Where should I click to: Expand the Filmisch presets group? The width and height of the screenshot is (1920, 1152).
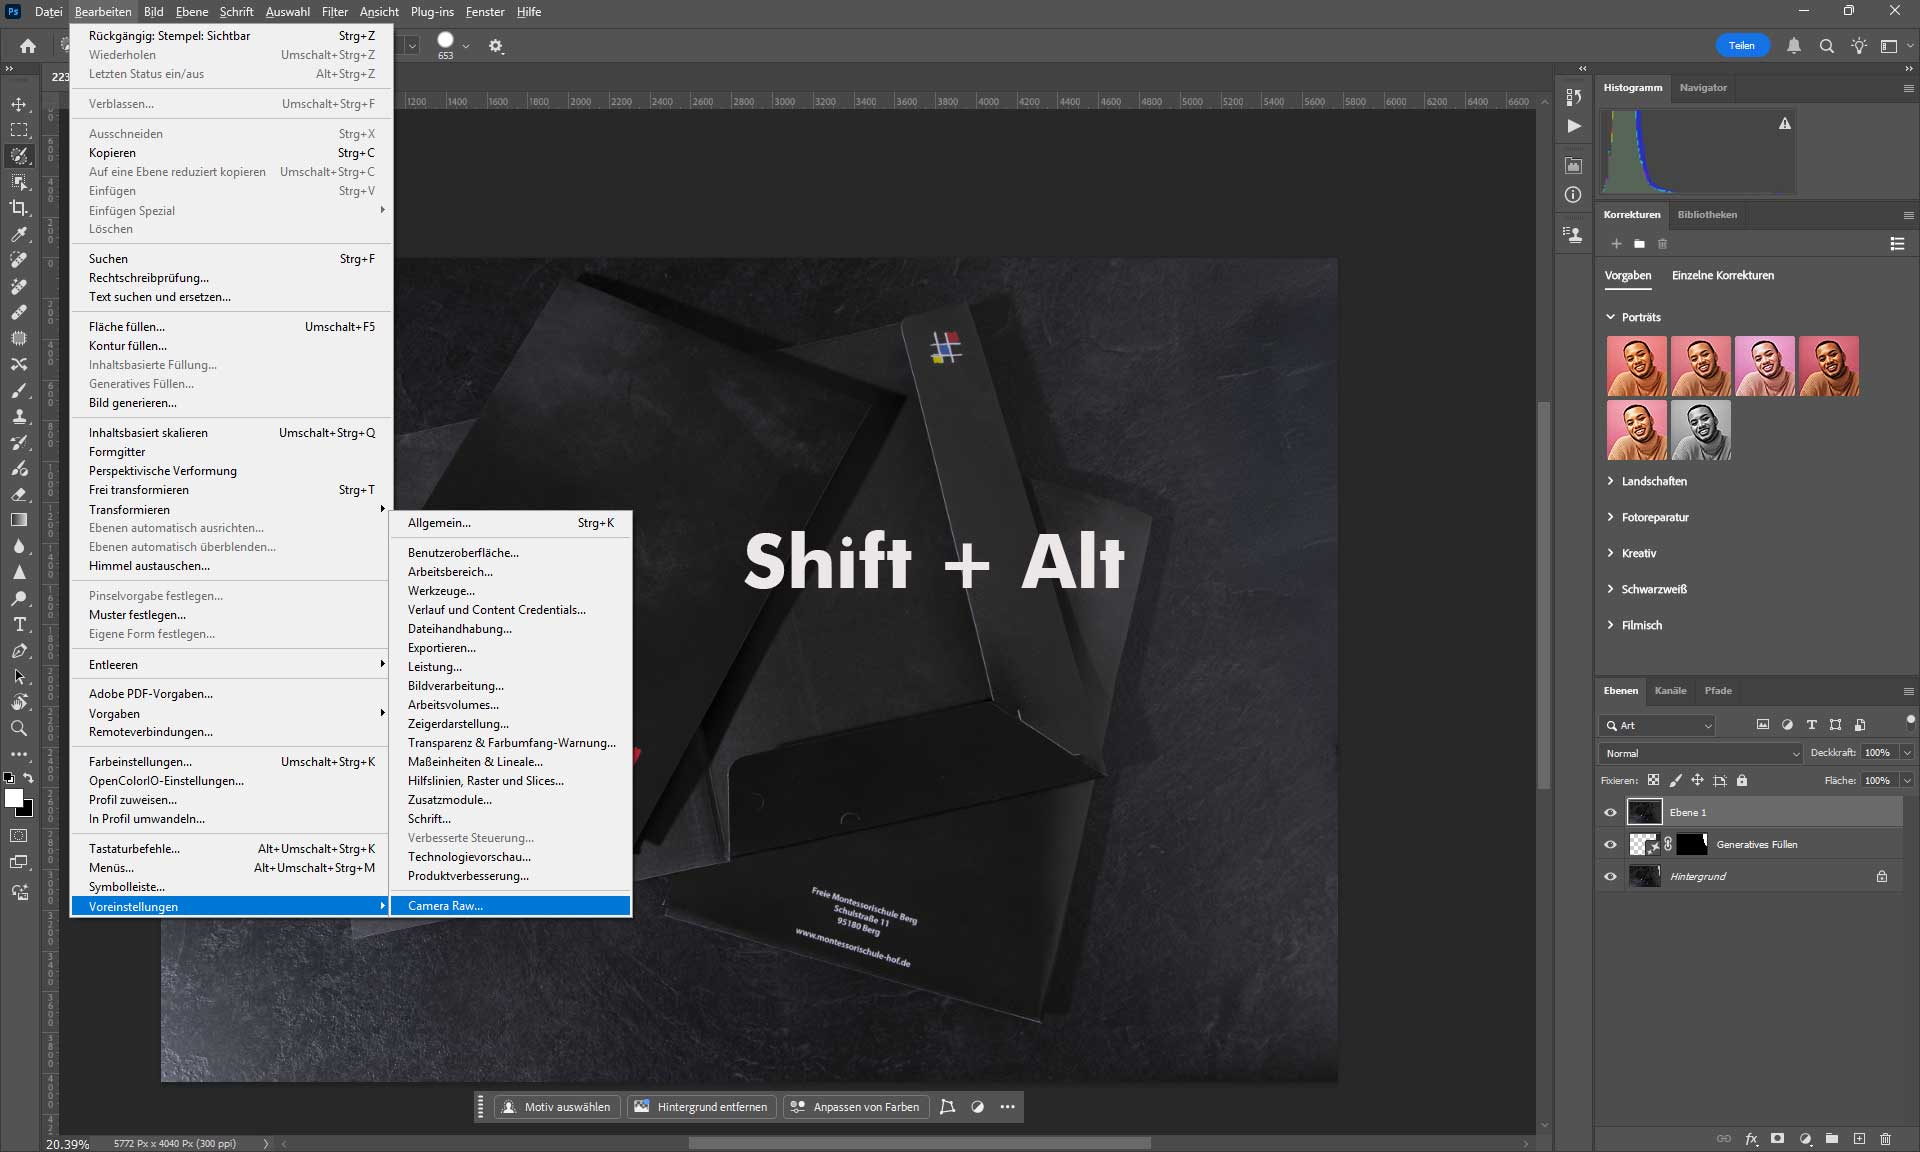(x=1610, y=625)
